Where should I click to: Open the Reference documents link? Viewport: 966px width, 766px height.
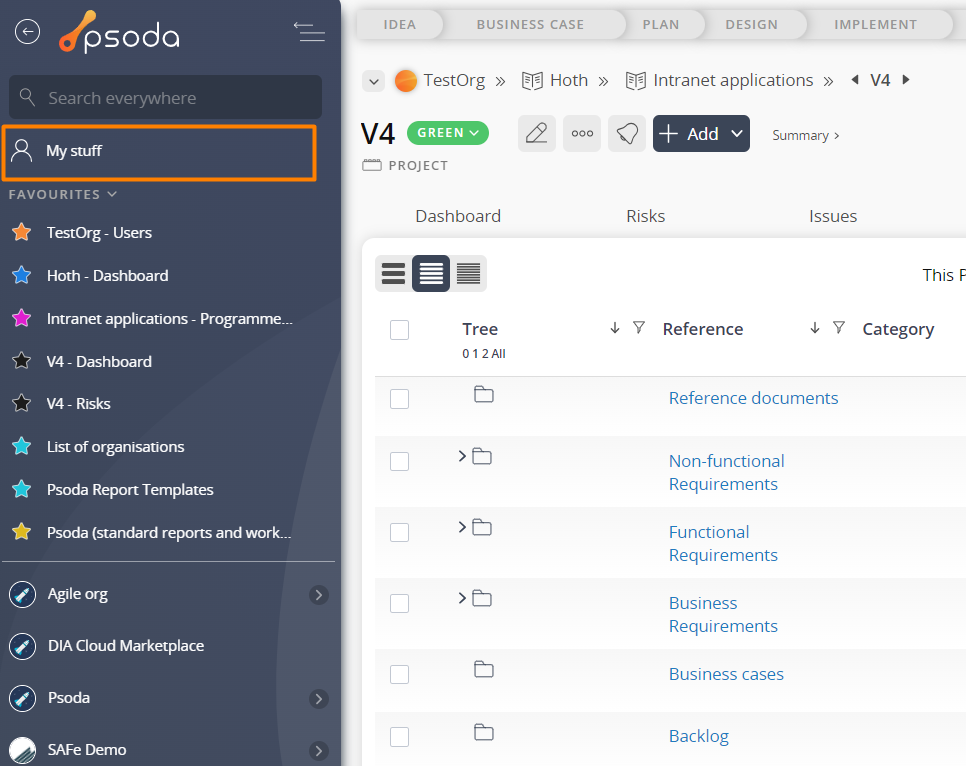(x=753, y=398)
